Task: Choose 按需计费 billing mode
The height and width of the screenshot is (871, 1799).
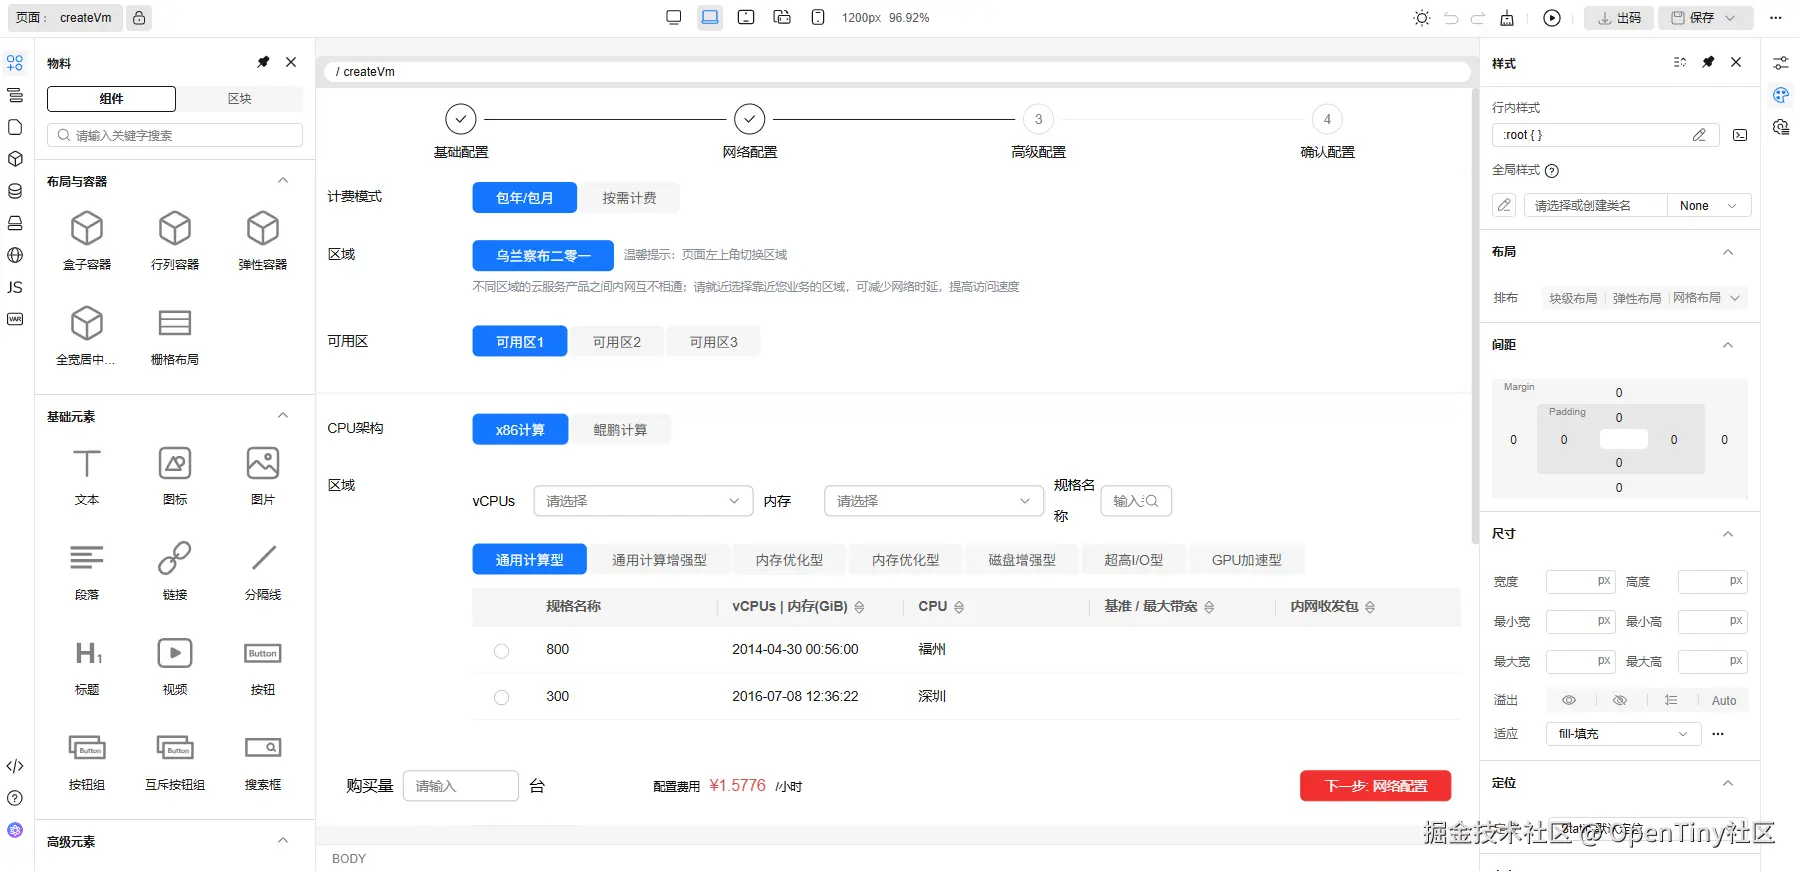Action: (x=629, y=198)
